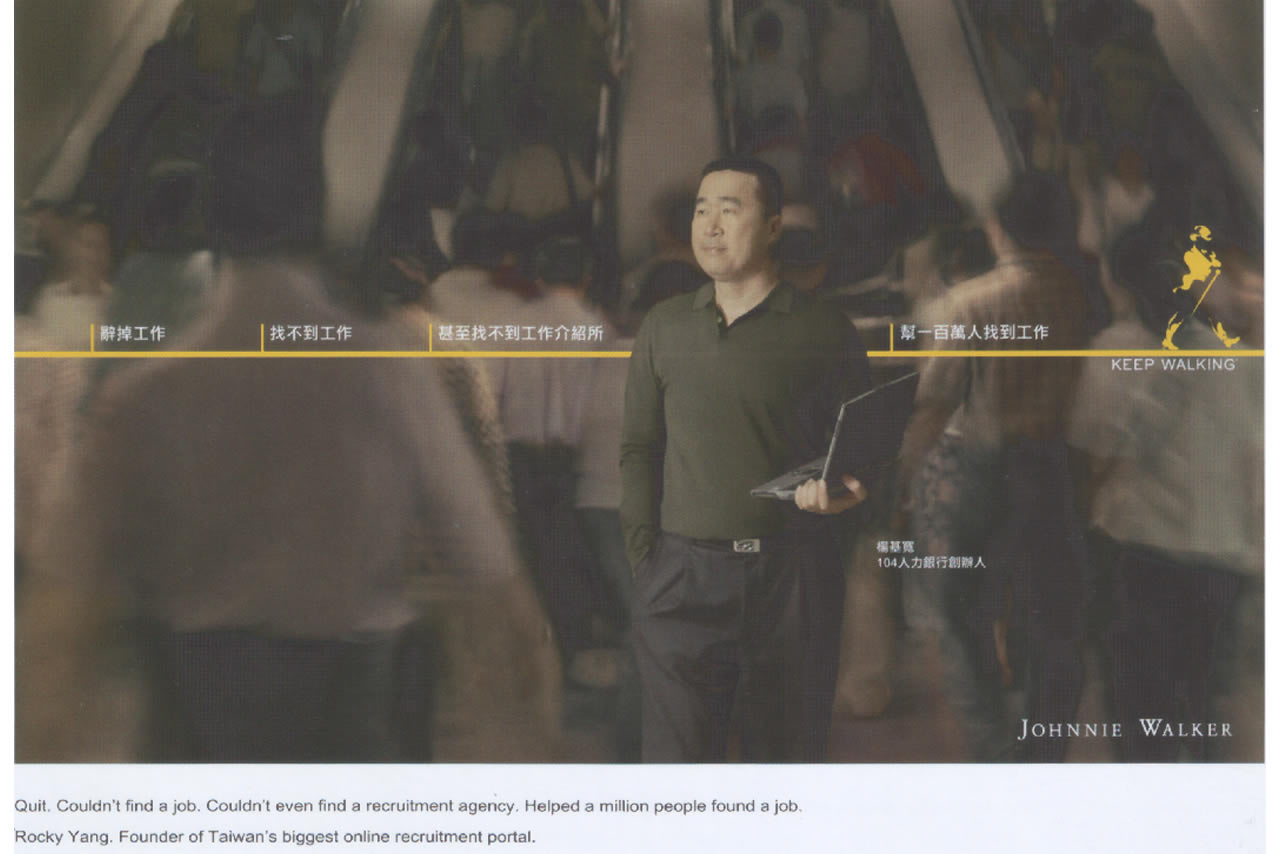Image resolution: width=1280 pixels, height=854 pixels.
Task: Click the "Rocky Yang. Founder" caption line
Action: pyautogui.click(x=275, y=837)
